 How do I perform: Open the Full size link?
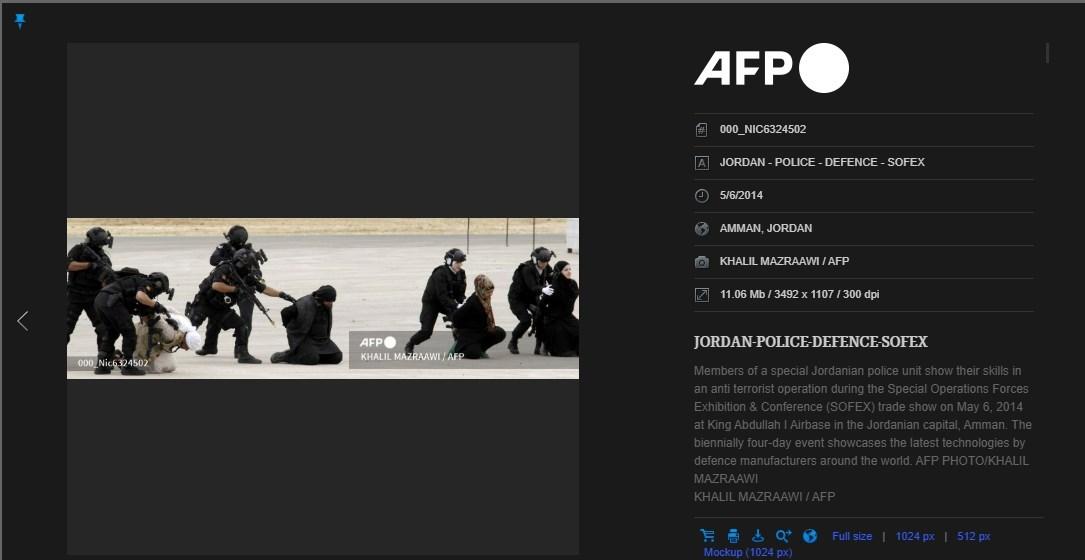[x=852, y=536]
